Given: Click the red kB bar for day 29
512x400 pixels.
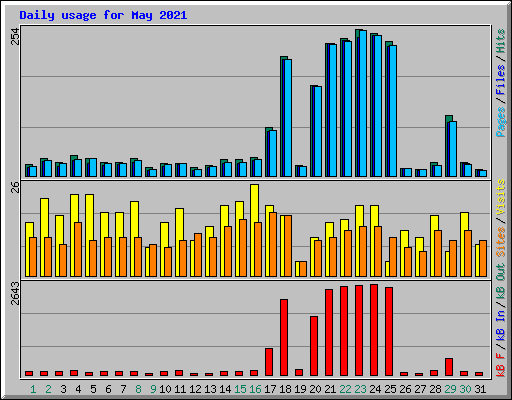Looking at the screenshot, I should pyautogui.click(x=449, y=367).
